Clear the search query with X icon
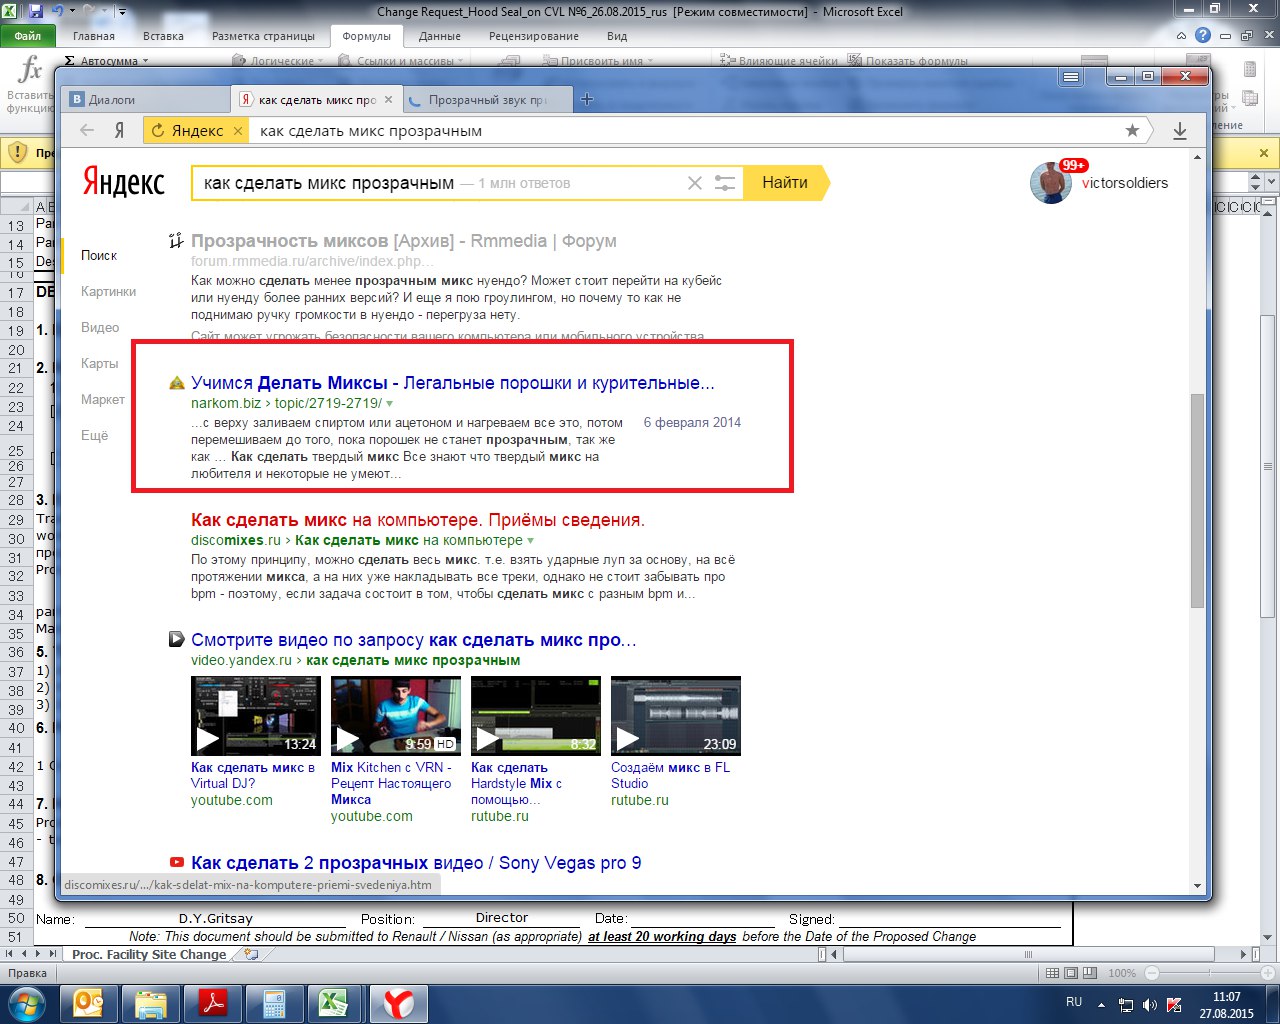The width and height of the screenshot is (1280, 1024). tap(695, 183)
